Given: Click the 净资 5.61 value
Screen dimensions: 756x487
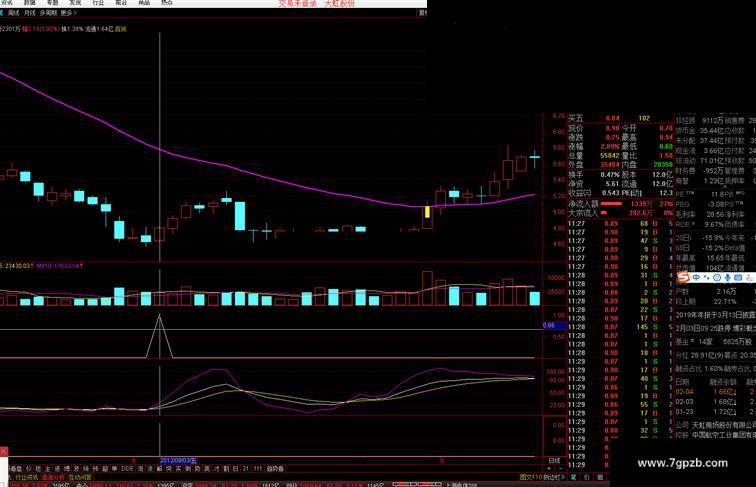Looking at the screenshot, I should click(612, 184).
